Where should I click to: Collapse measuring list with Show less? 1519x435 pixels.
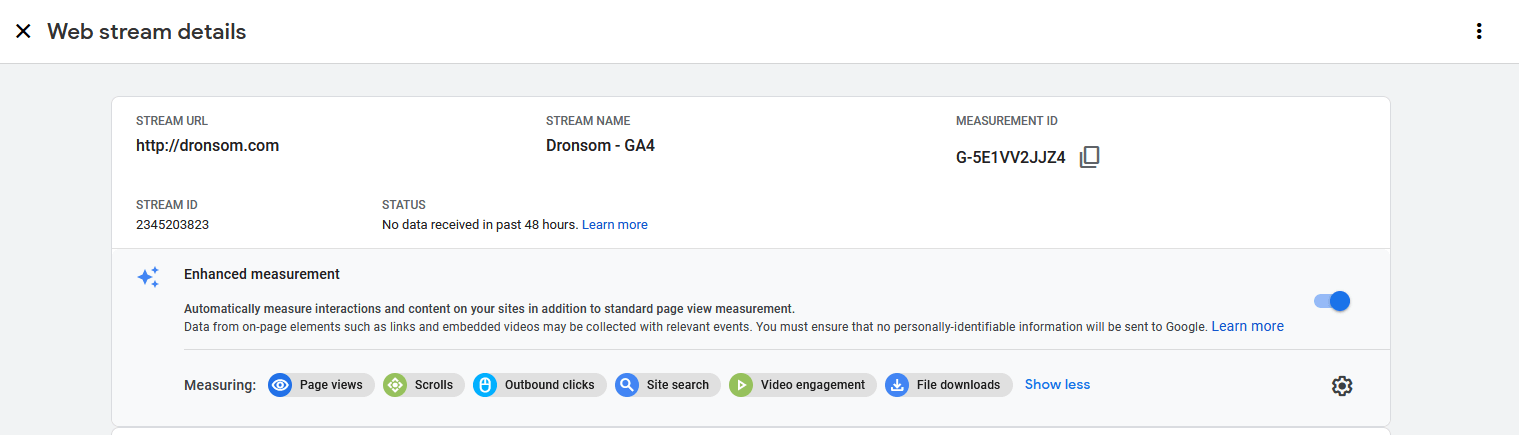(x=1057, y=384)
